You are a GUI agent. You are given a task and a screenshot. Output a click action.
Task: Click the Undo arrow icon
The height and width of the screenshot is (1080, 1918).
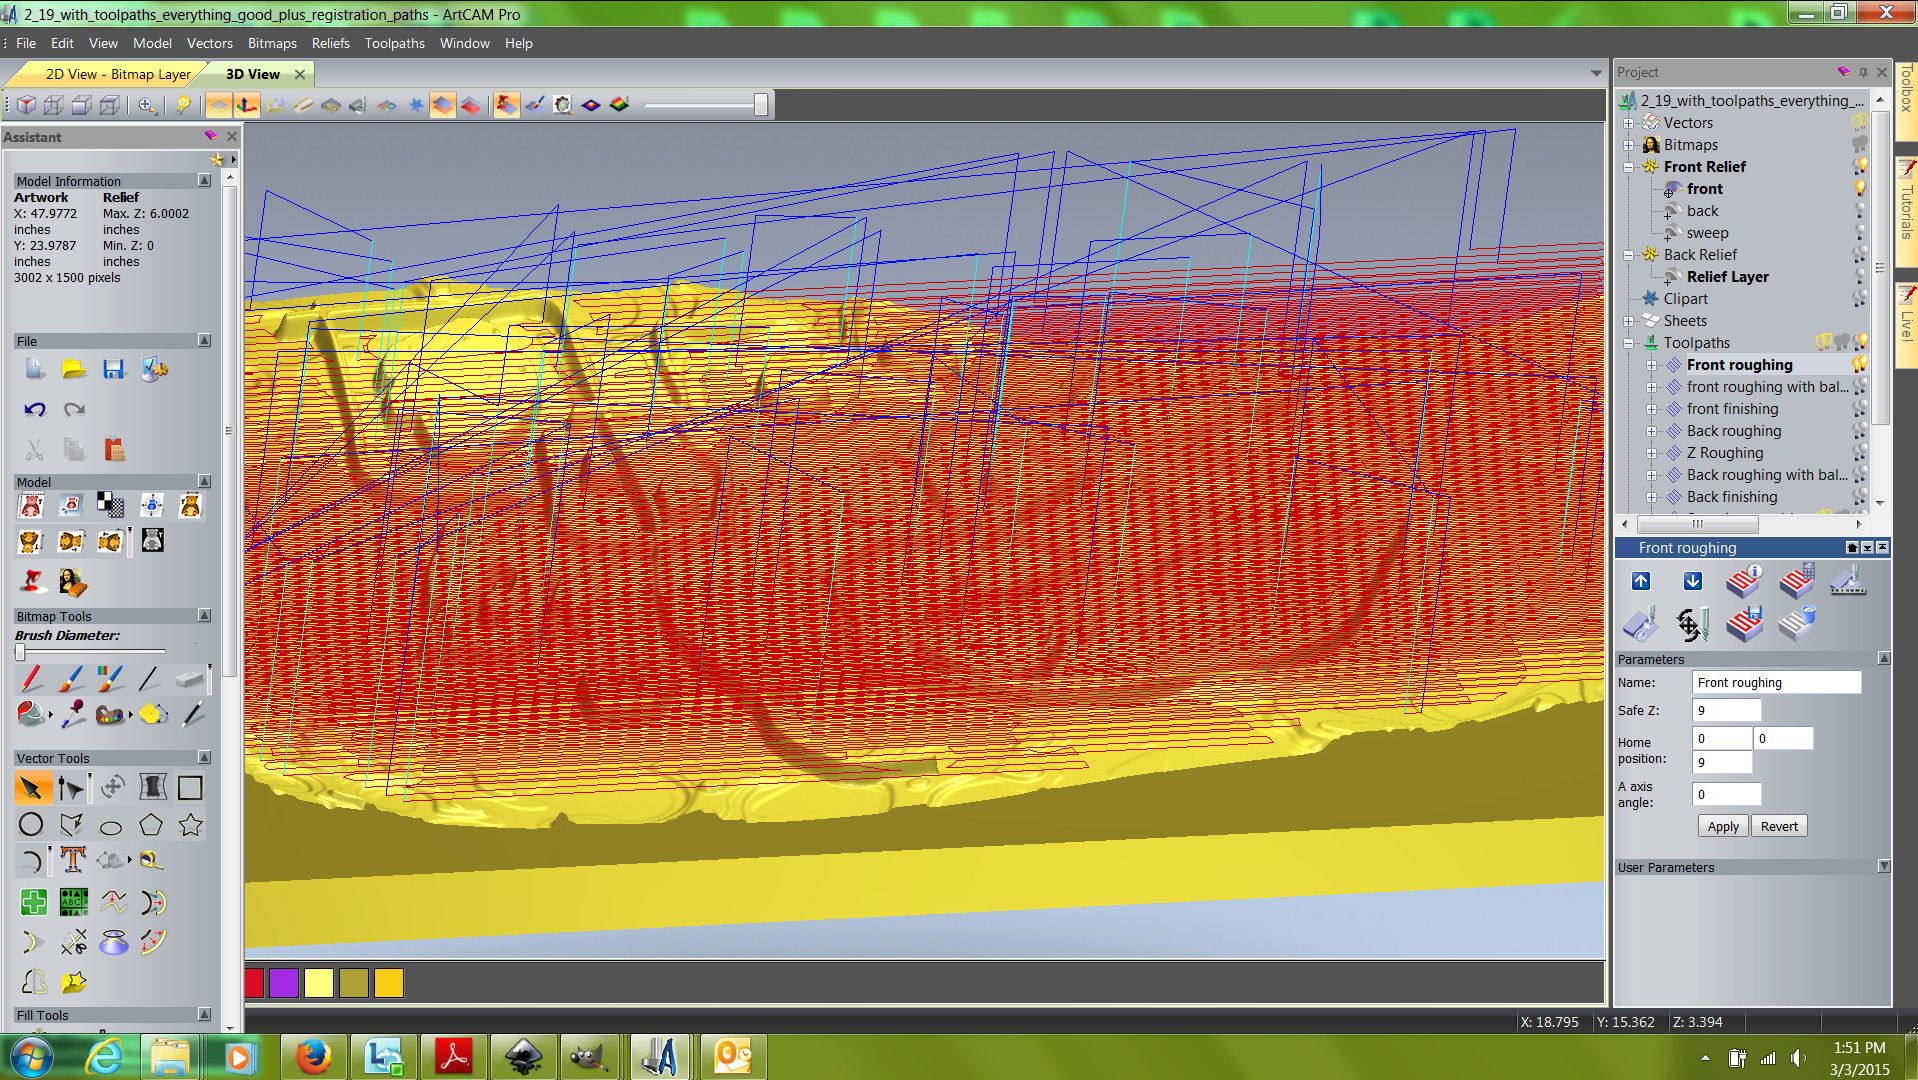pos(35,410)
